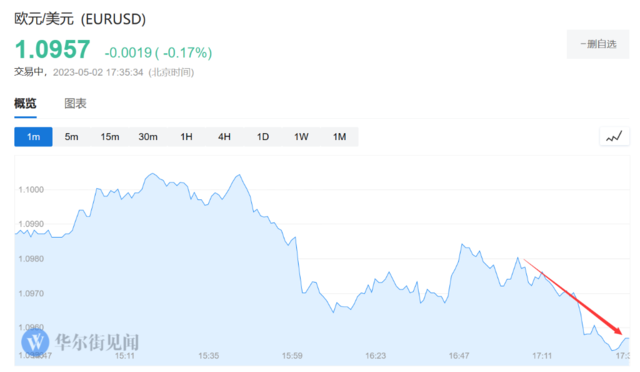Show the 1W weekly chart
Viewport: 640px width, 372px height.
[x=301, y=137]
